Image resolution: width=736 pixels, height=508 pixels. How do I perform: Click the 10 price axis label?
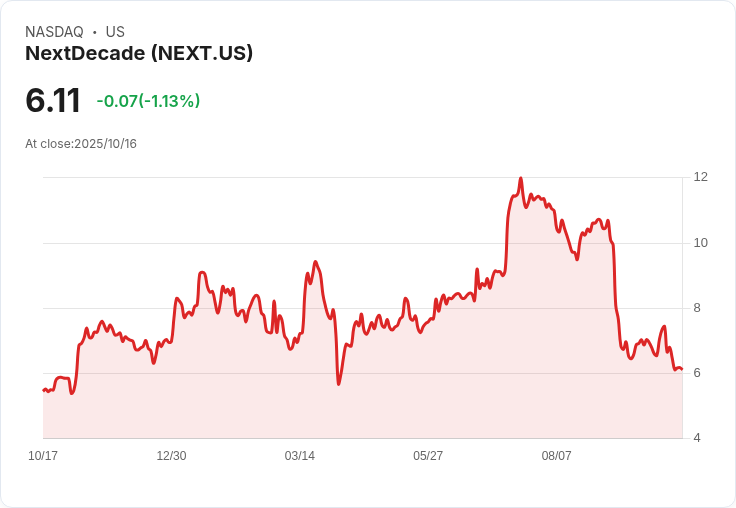[700, 243]
